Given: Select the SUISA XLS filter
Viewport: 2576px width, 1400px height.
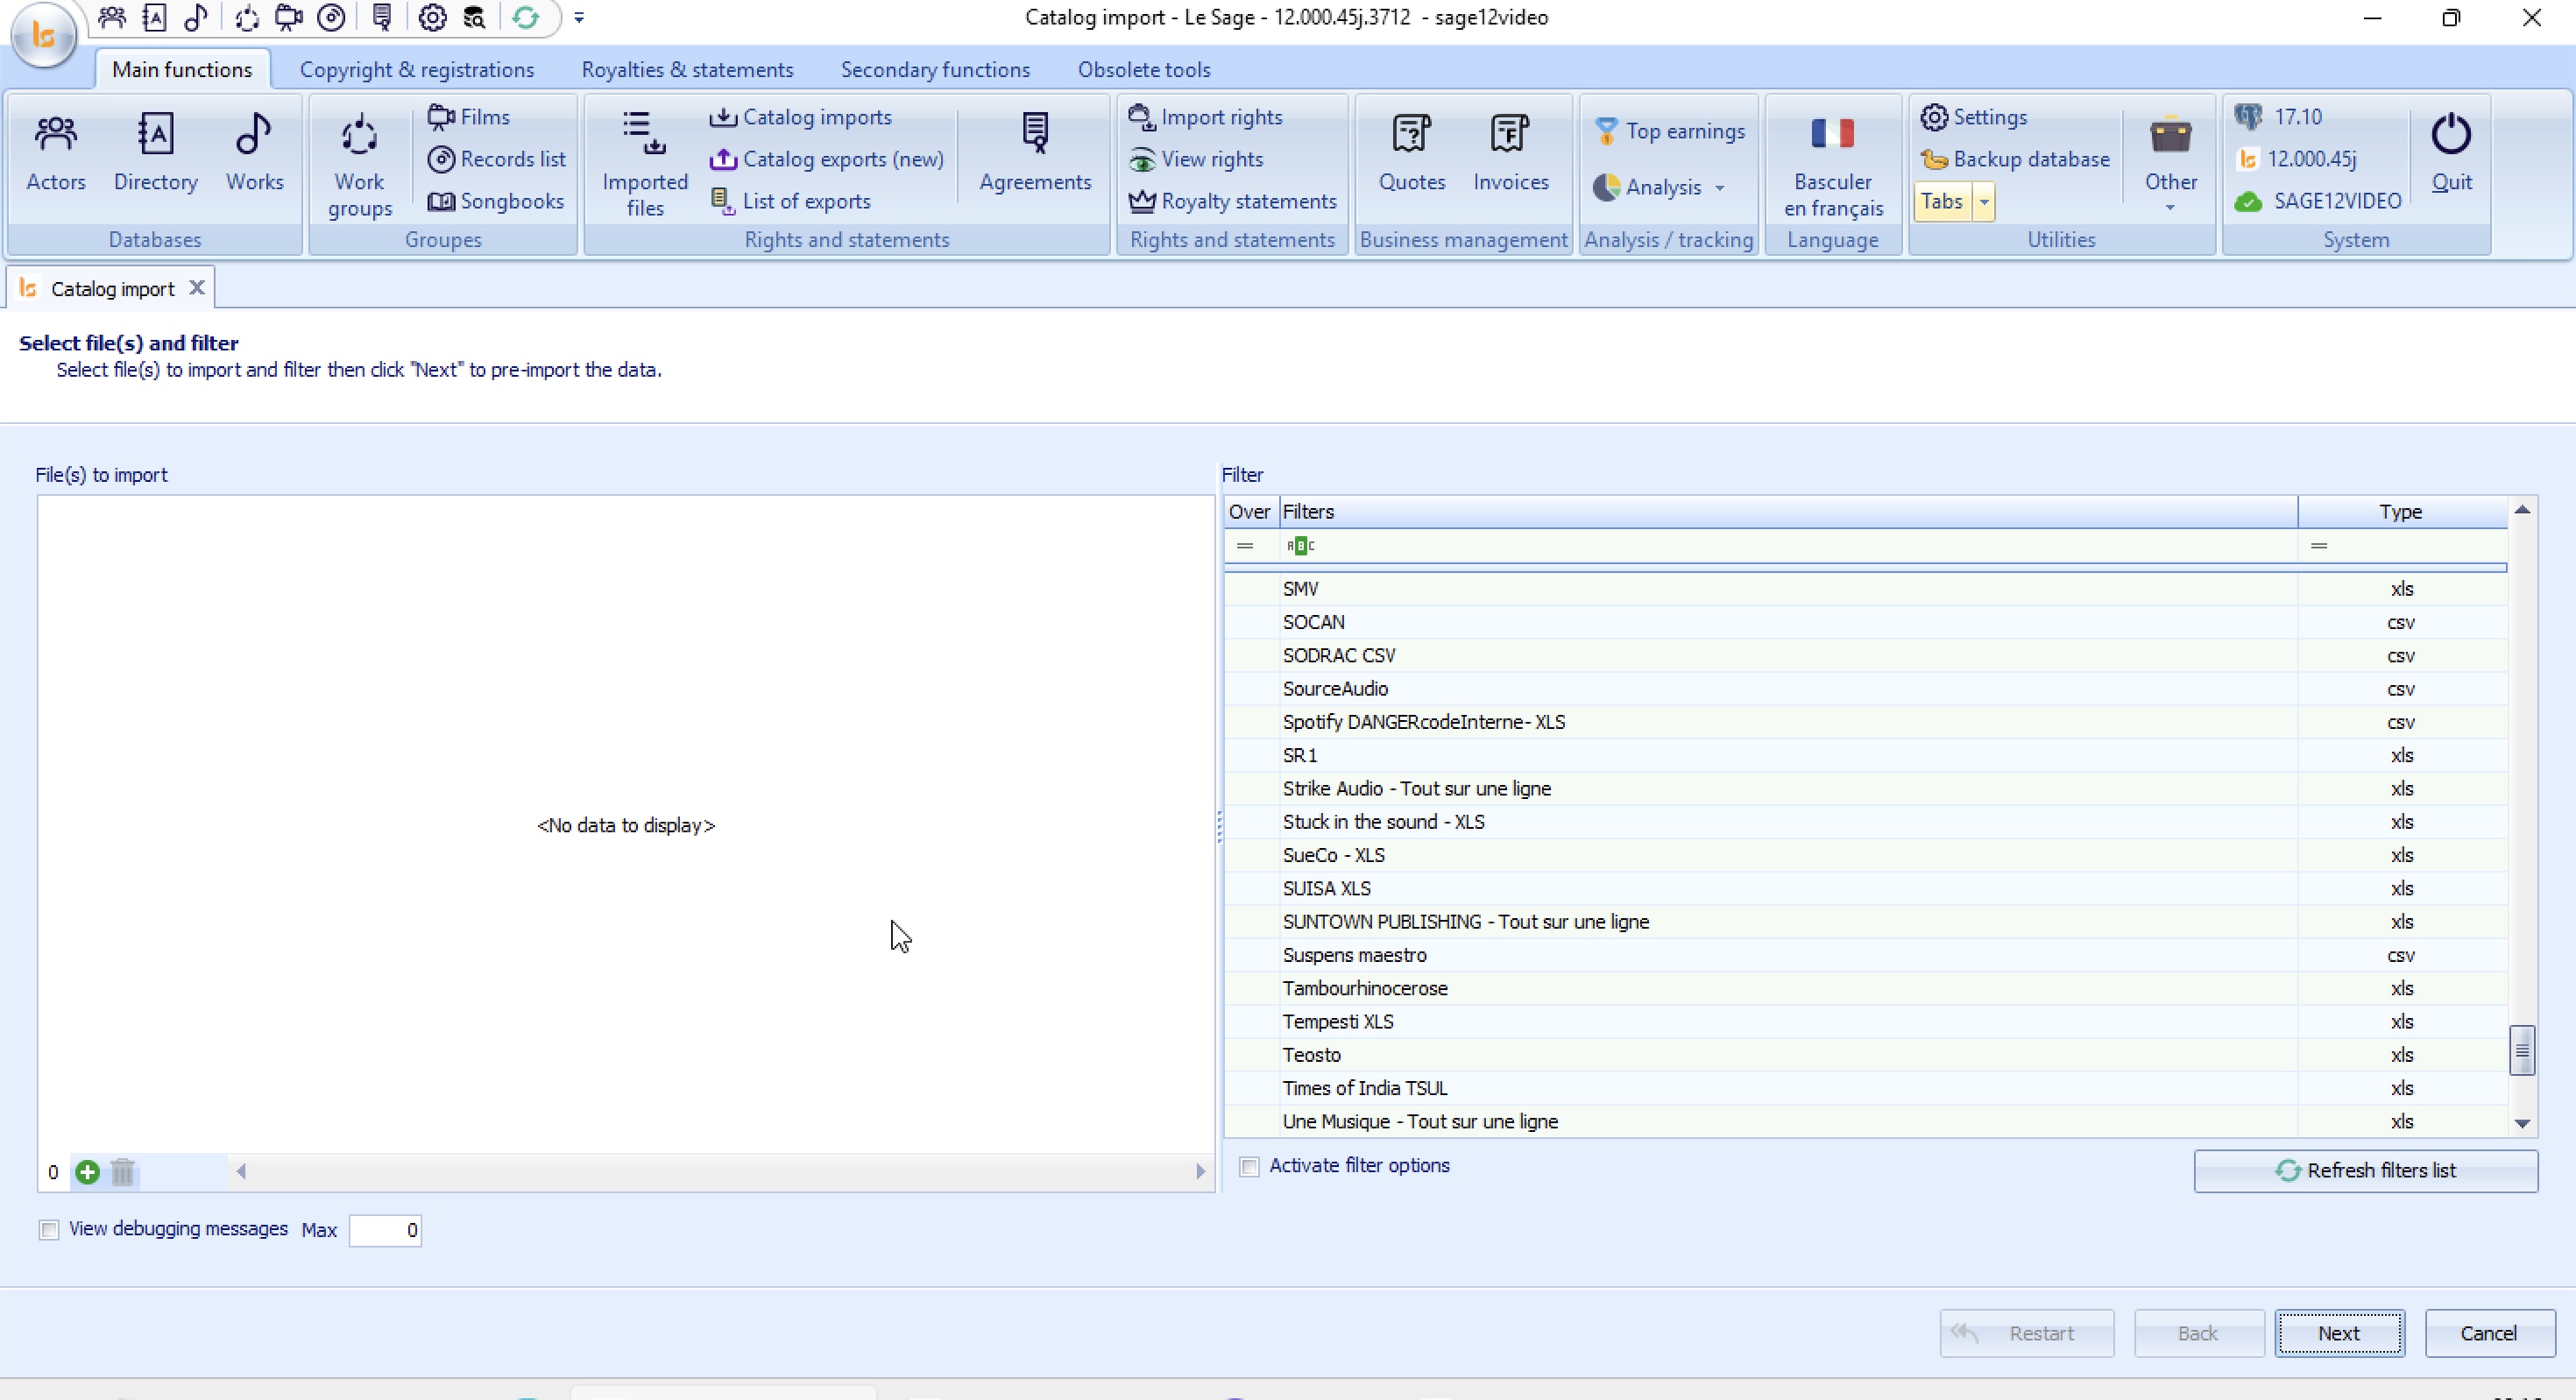Looking at the screenshot, I should (1866, 888).
